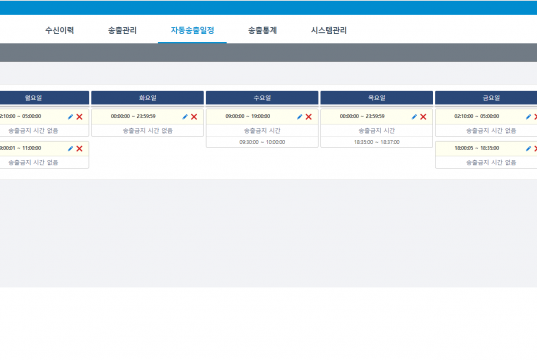Delete Tuesday's 00:00:00 ~ 23:59:59 schedule

[194, 117]
